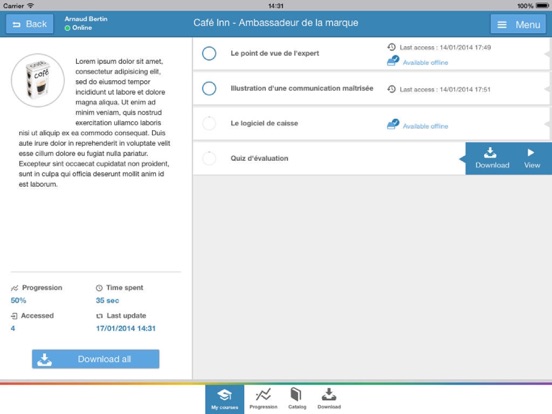Expand the arrow on Illustration d'une communication row
This screenshot has width=552, height=414.
click(x=547, y=88)
